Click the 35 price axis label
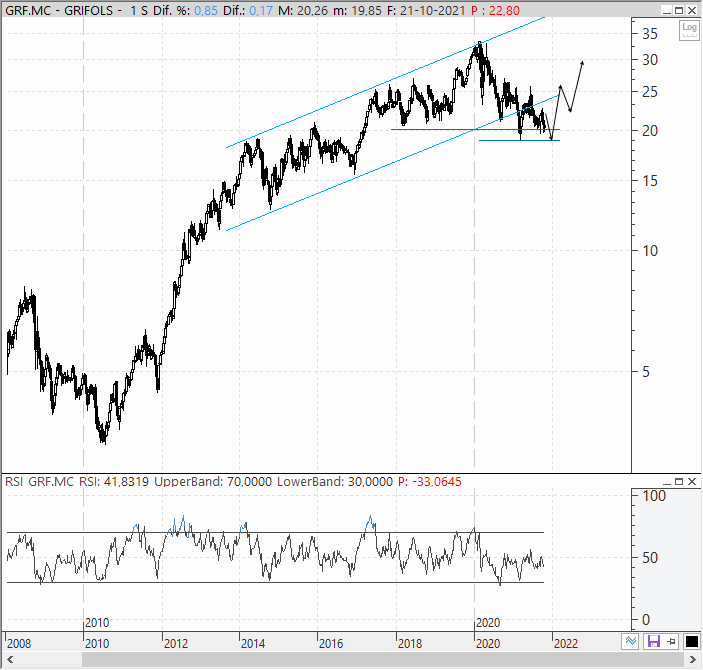 (x=650, y=34)
